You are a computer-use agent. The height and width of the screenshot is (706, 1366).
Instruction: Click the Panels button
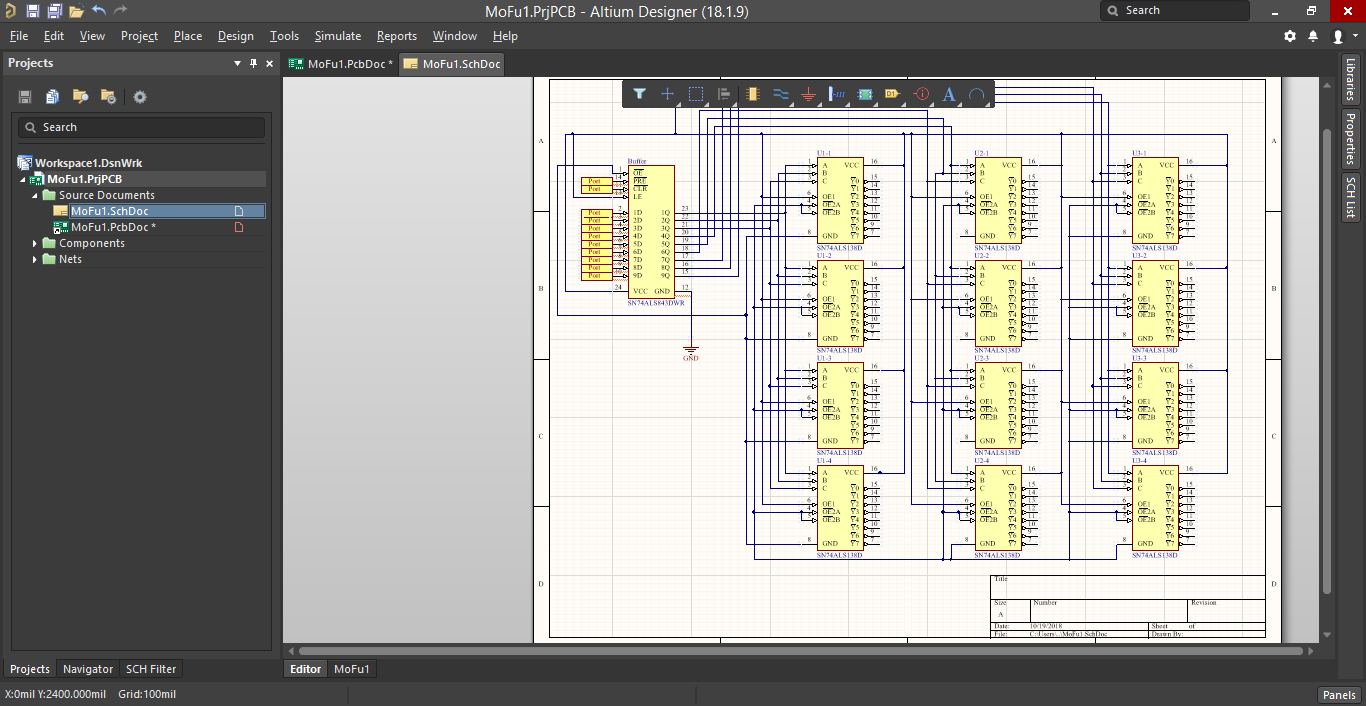(1339, 695)
